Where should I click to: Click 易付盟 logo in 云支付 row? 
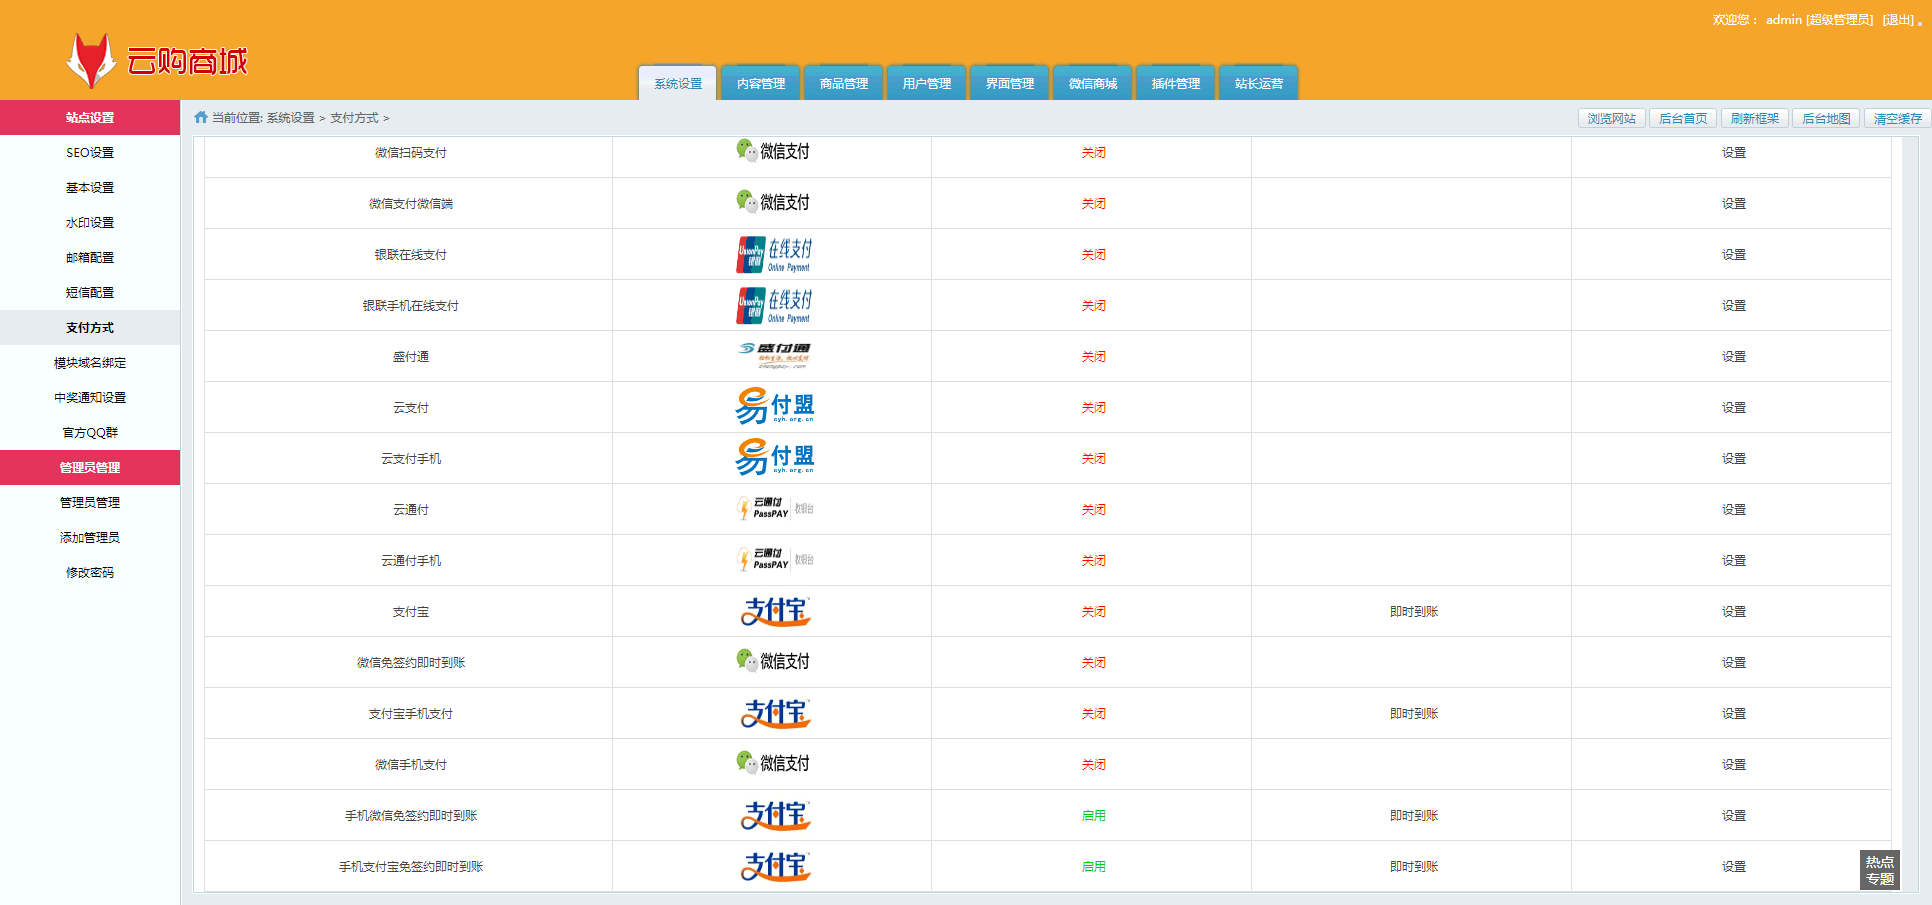(774, 407)
